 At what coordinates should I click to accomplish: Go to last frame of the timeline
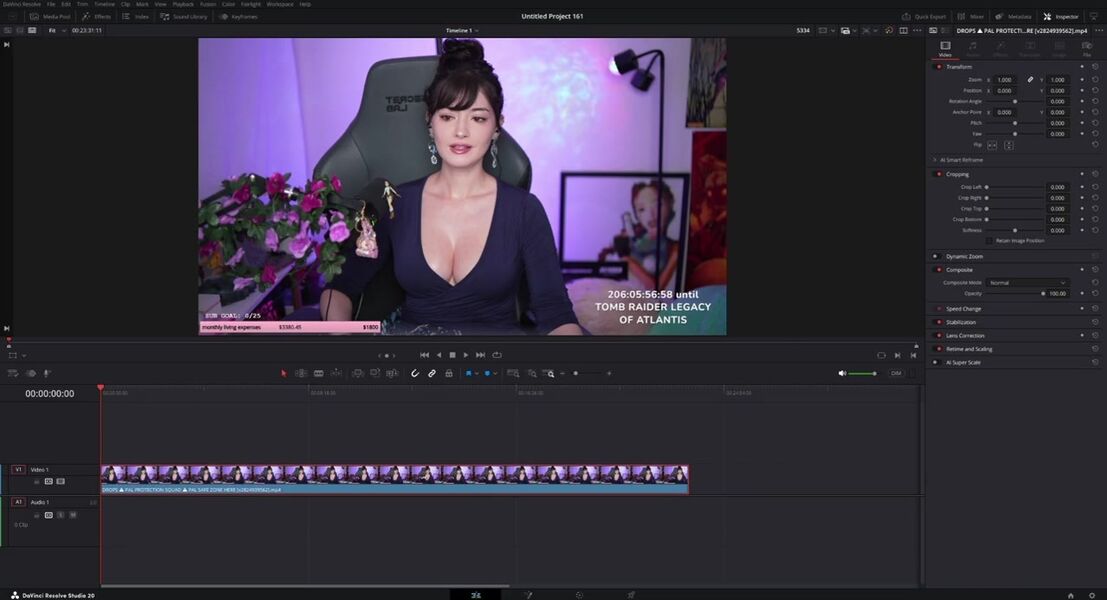click(481, 355)
